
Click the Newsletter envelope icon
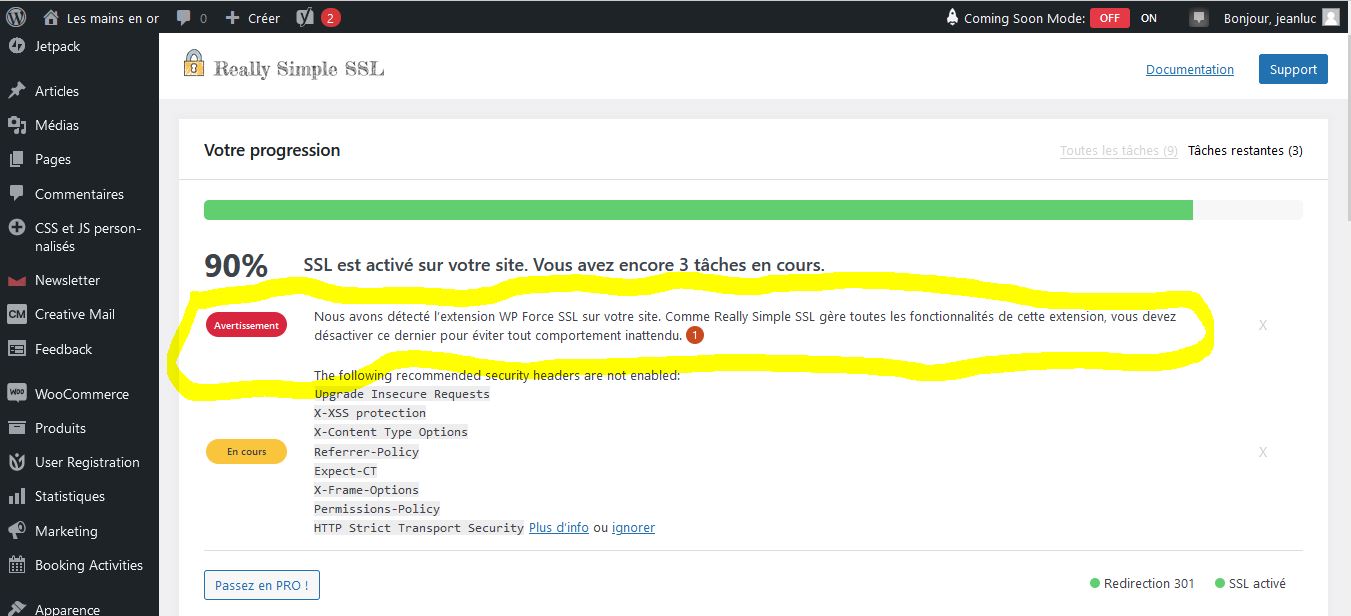[16, 280]
